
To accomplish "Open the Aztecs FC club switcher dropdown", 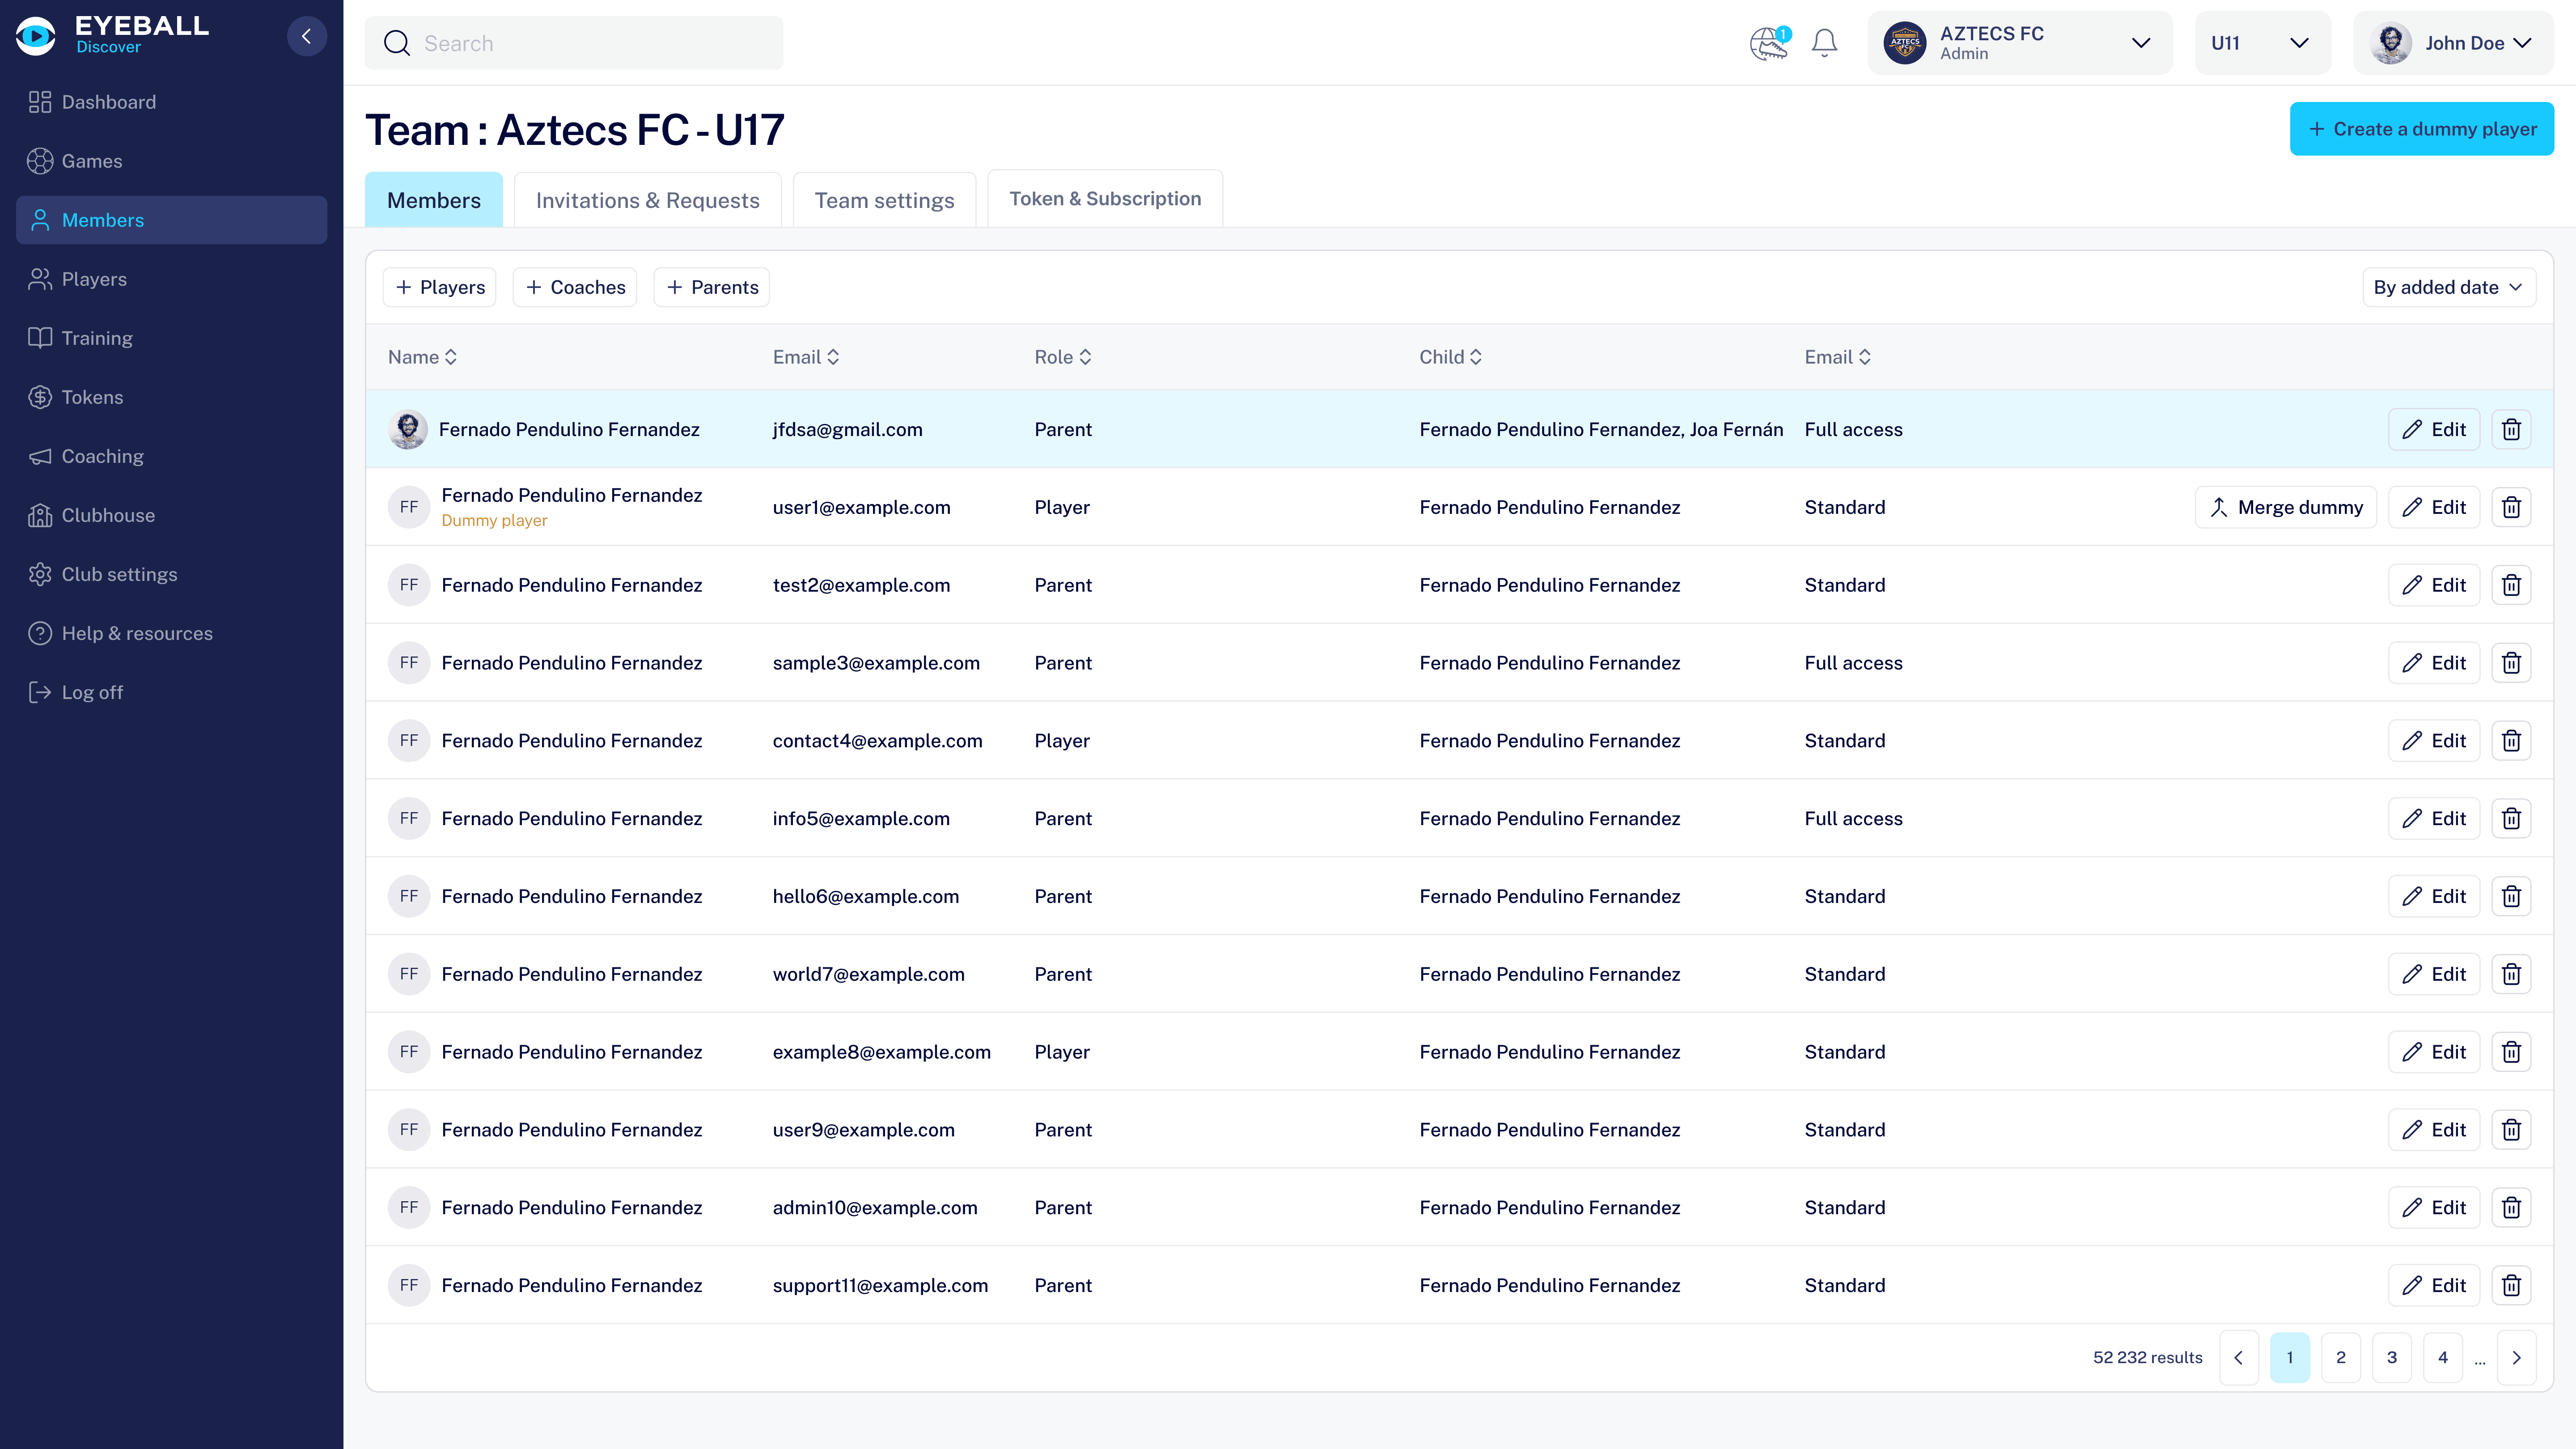I will [x=2019, y=43].
